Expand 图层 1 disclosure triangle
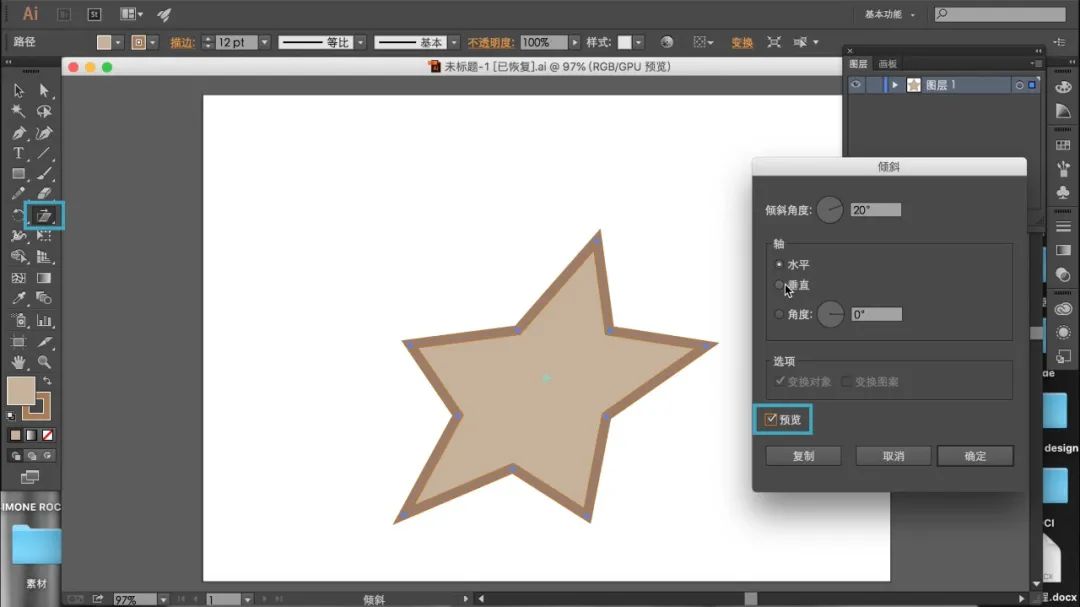 point(895,85)
